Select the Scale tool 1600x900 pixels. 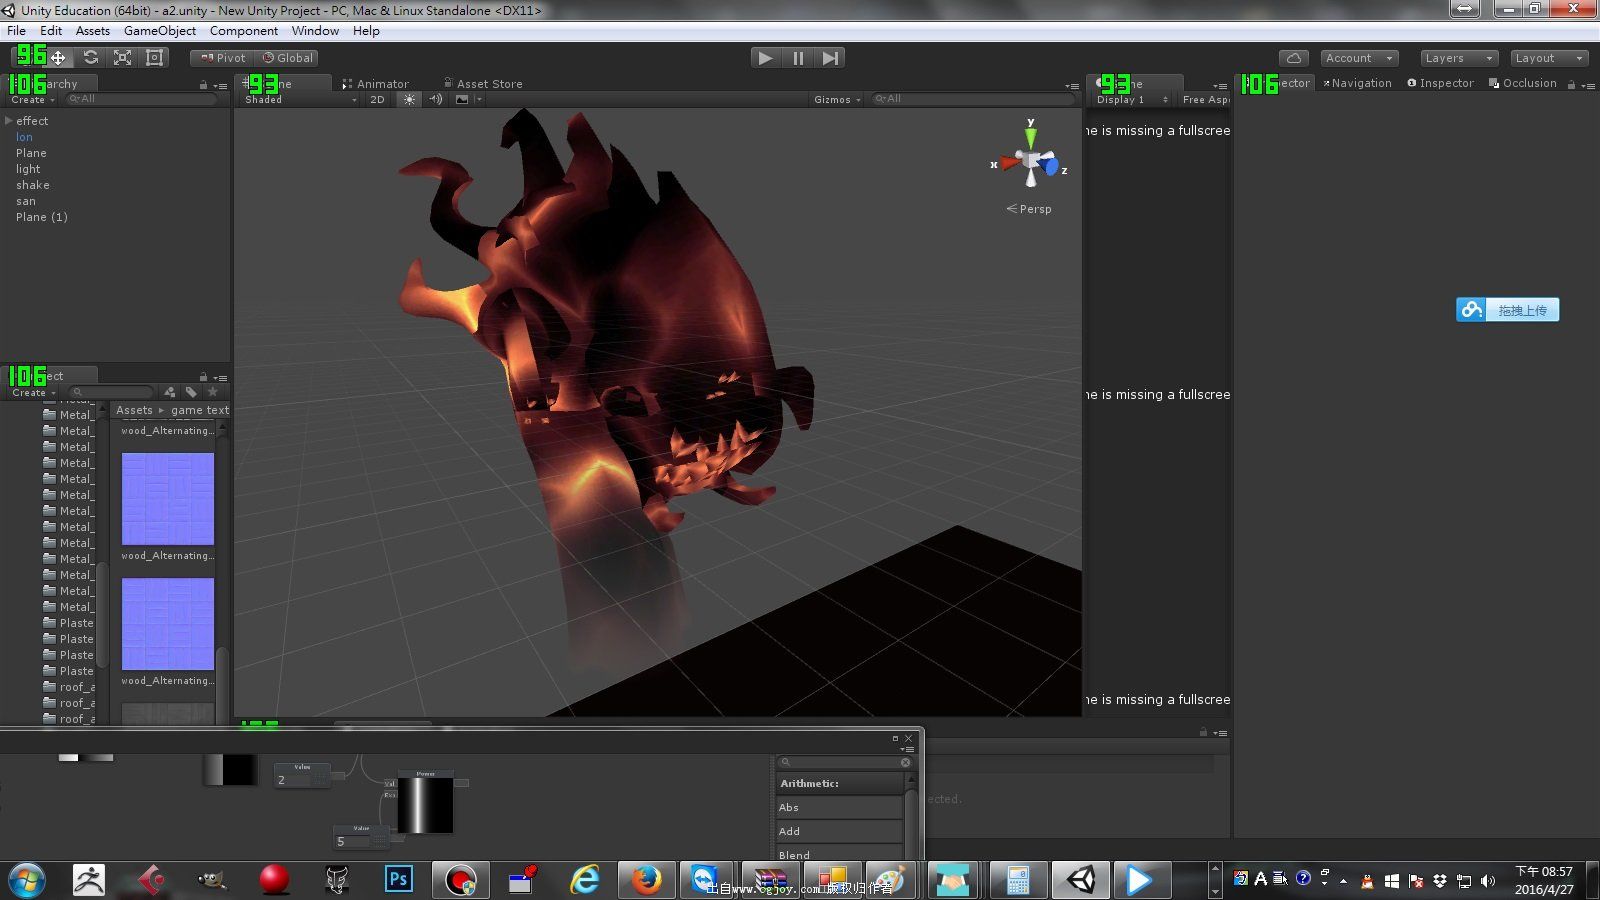(x=122, y=58)
